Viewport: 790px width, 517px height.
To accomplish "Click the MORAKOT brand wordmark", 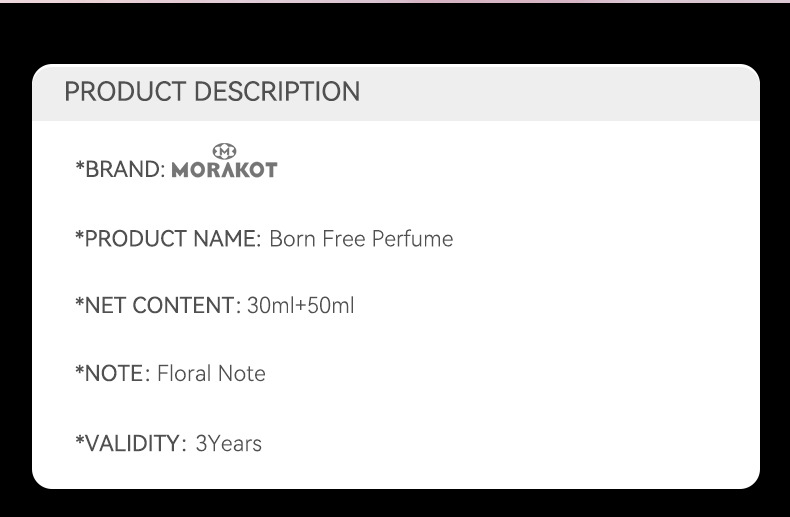I will click(224, 170).
